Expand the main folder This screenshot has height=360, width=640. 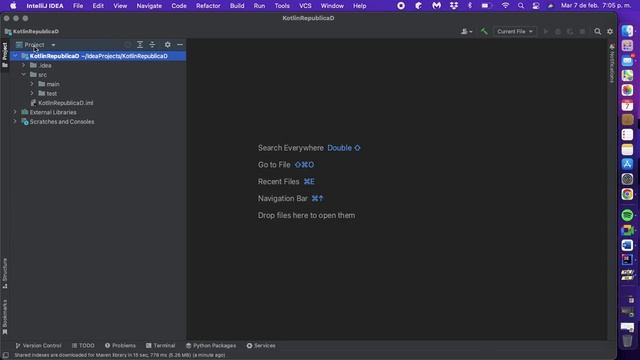tap(32, 84)
